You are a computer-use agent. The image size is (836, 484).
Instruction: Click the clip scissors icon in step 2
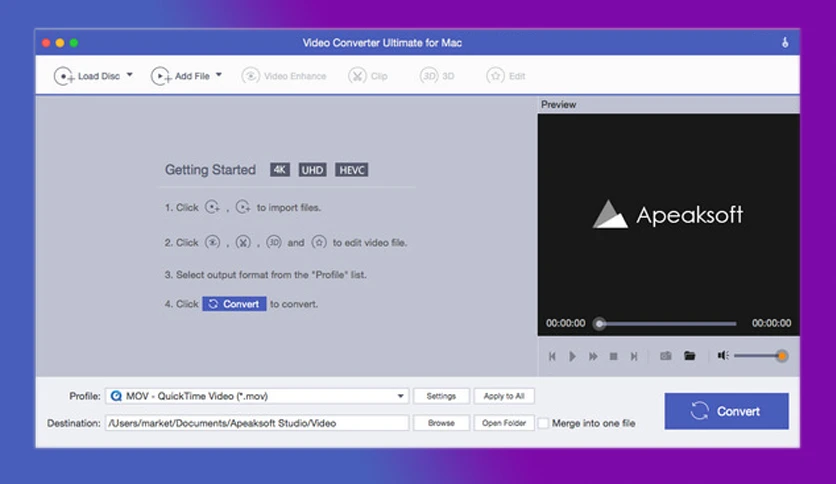click(x=243, y=243)
